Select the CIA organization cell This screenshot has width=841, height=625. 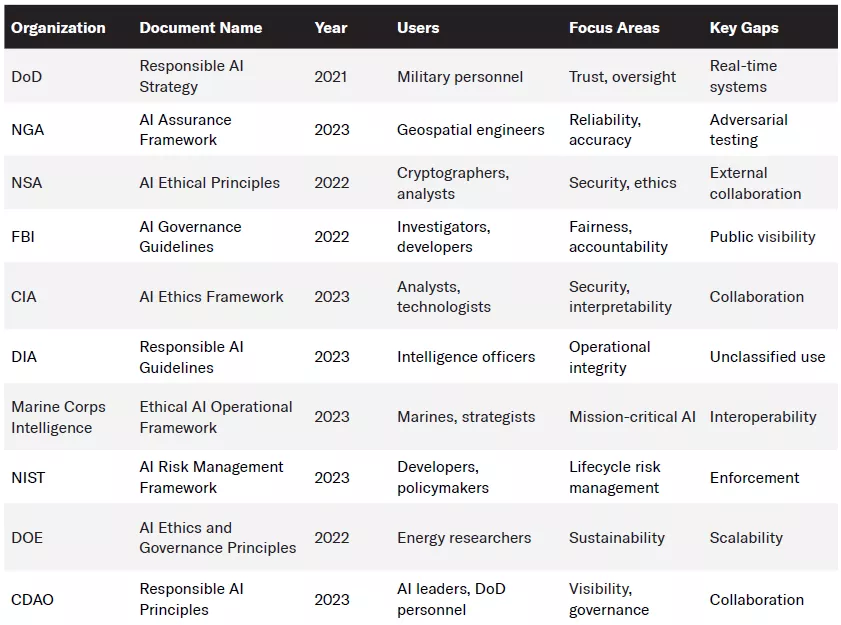tap(24, 297)
